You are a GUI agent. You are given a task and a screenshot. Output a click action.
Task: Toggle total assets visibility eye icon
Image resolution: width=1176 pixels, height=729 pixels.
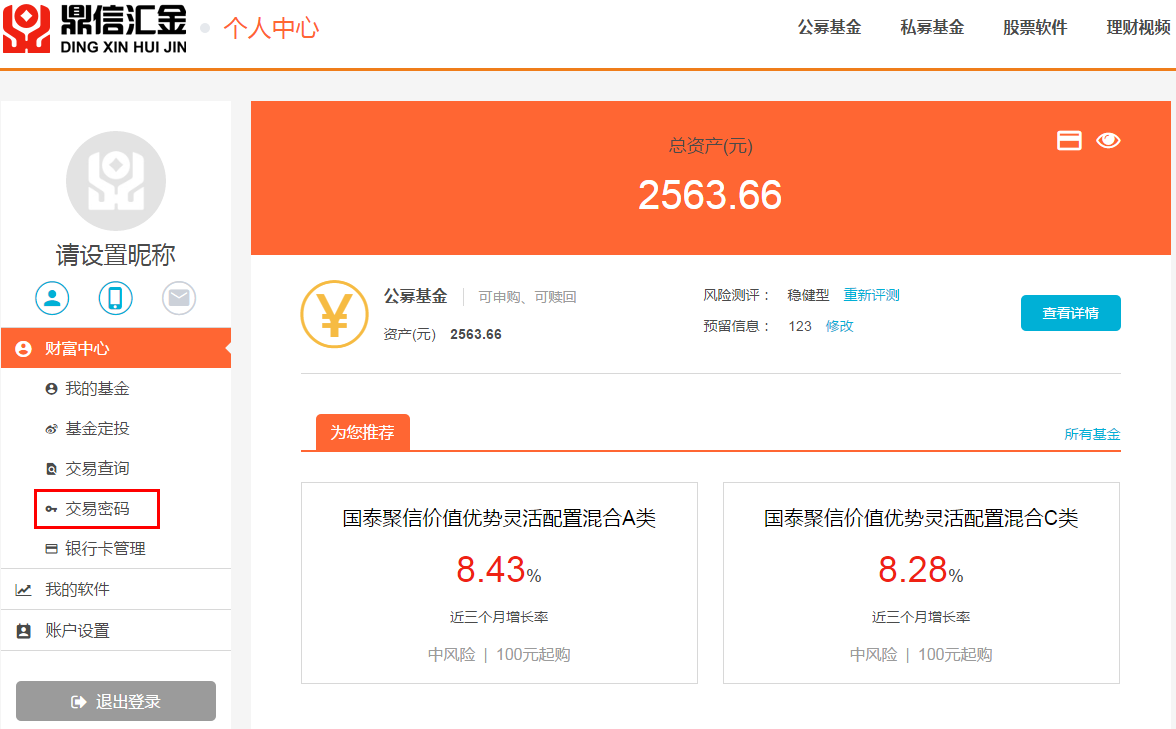tap(1108, 141)
